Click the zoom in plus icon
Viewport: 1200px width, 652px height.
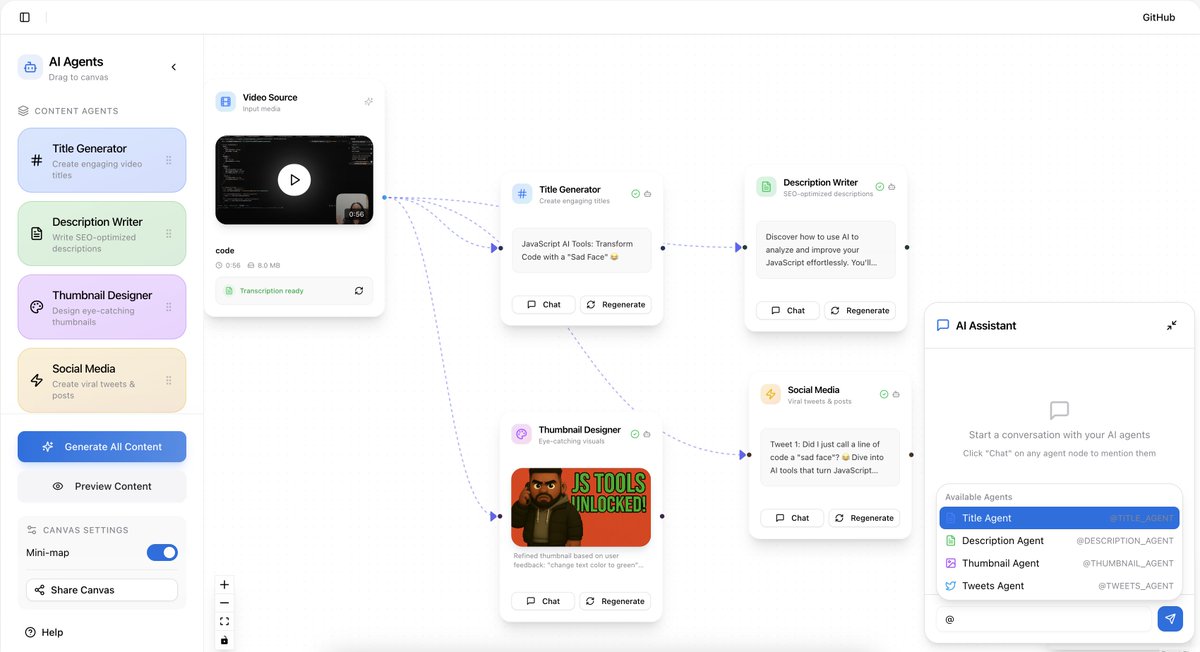[x=224, y=585]
